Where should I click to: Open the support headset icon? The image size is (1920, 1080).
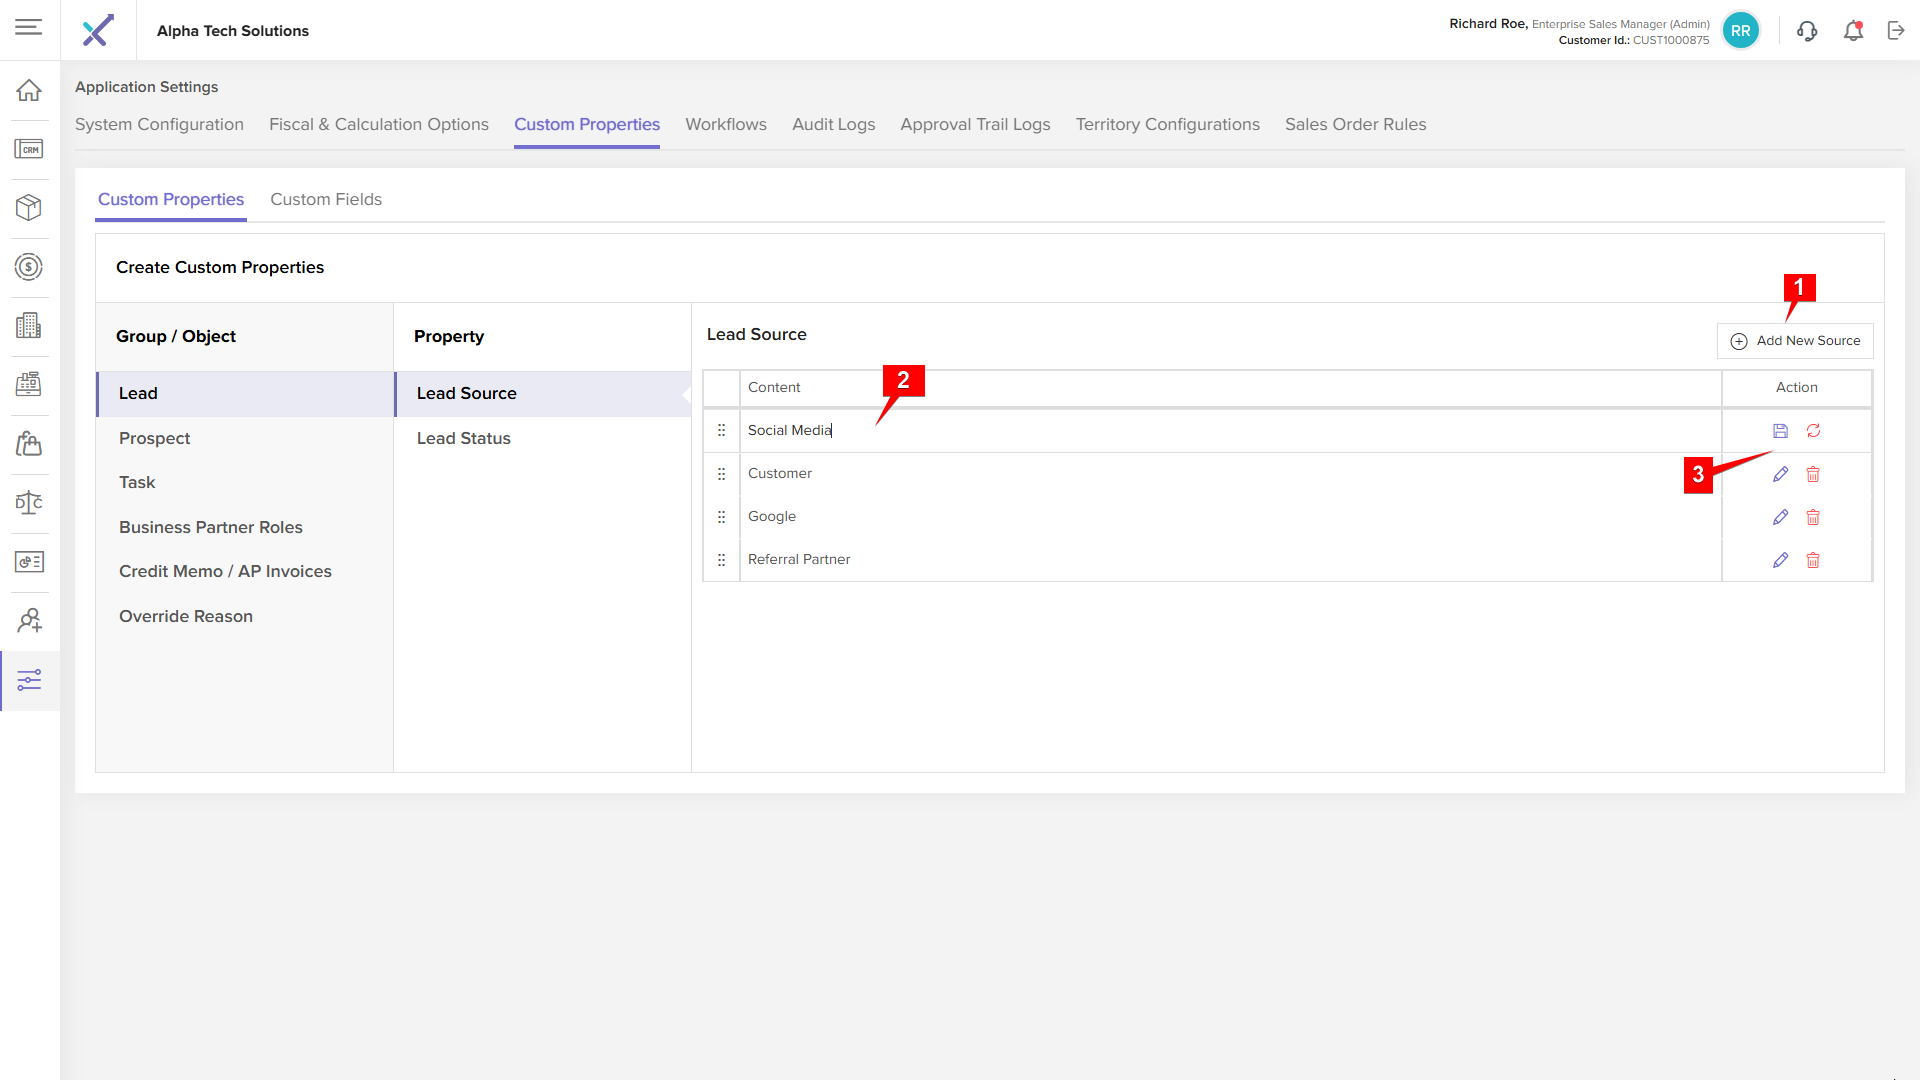click(x=1806, y=31)
